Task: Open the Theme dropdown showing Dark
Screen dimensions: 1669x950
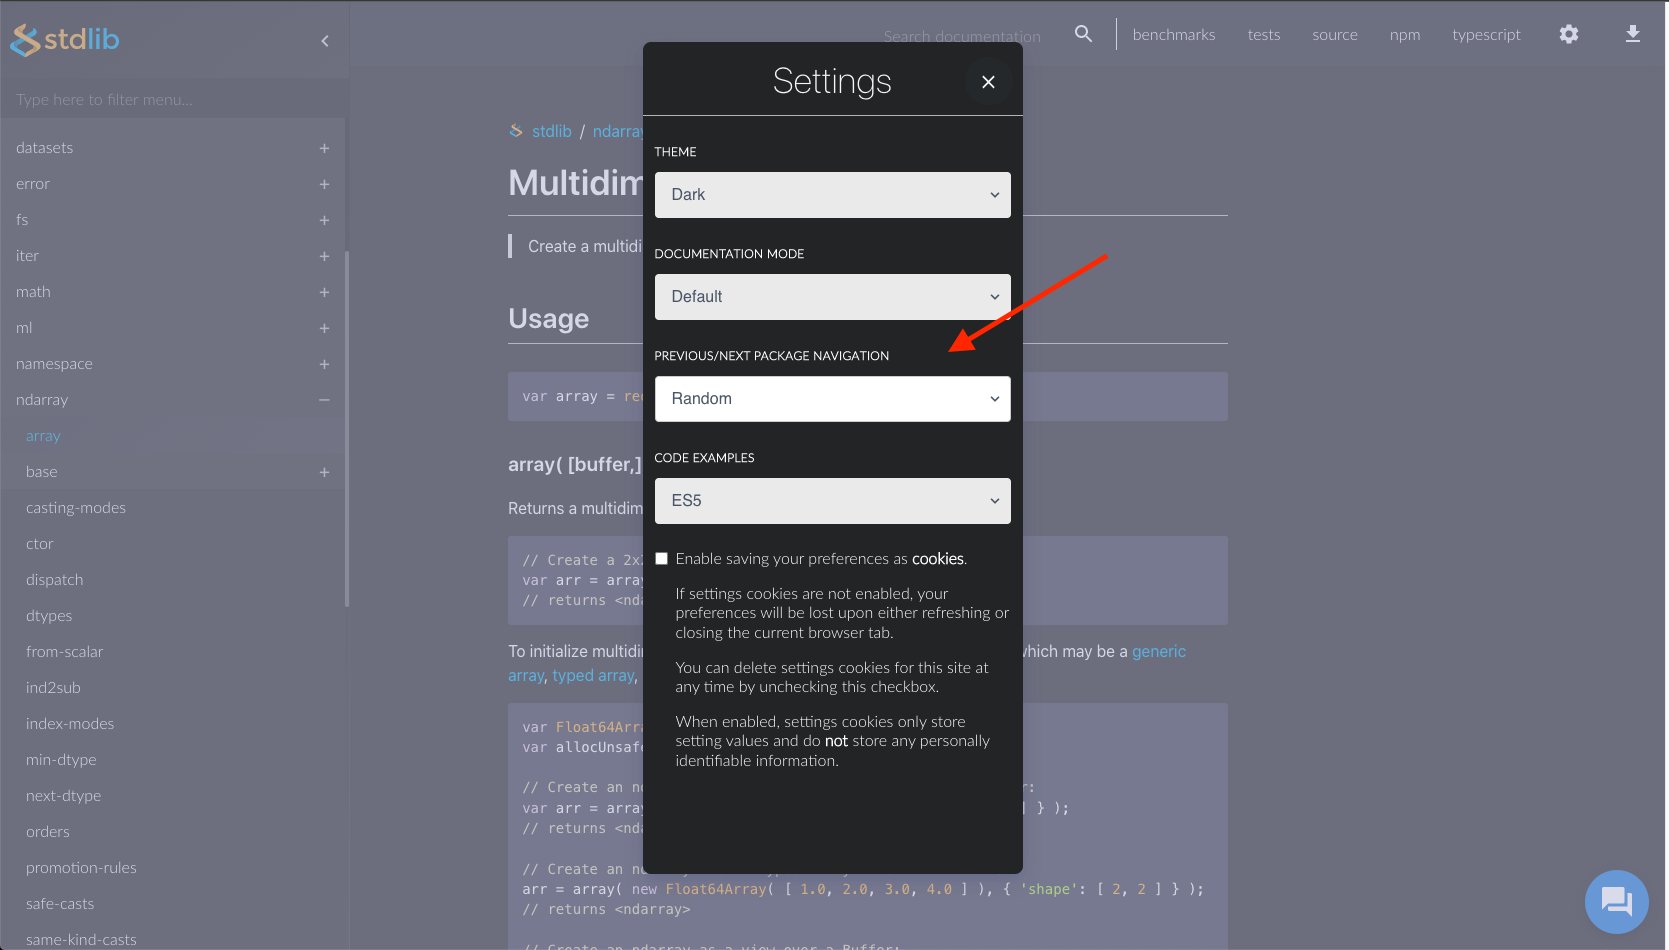Action: 832,195
